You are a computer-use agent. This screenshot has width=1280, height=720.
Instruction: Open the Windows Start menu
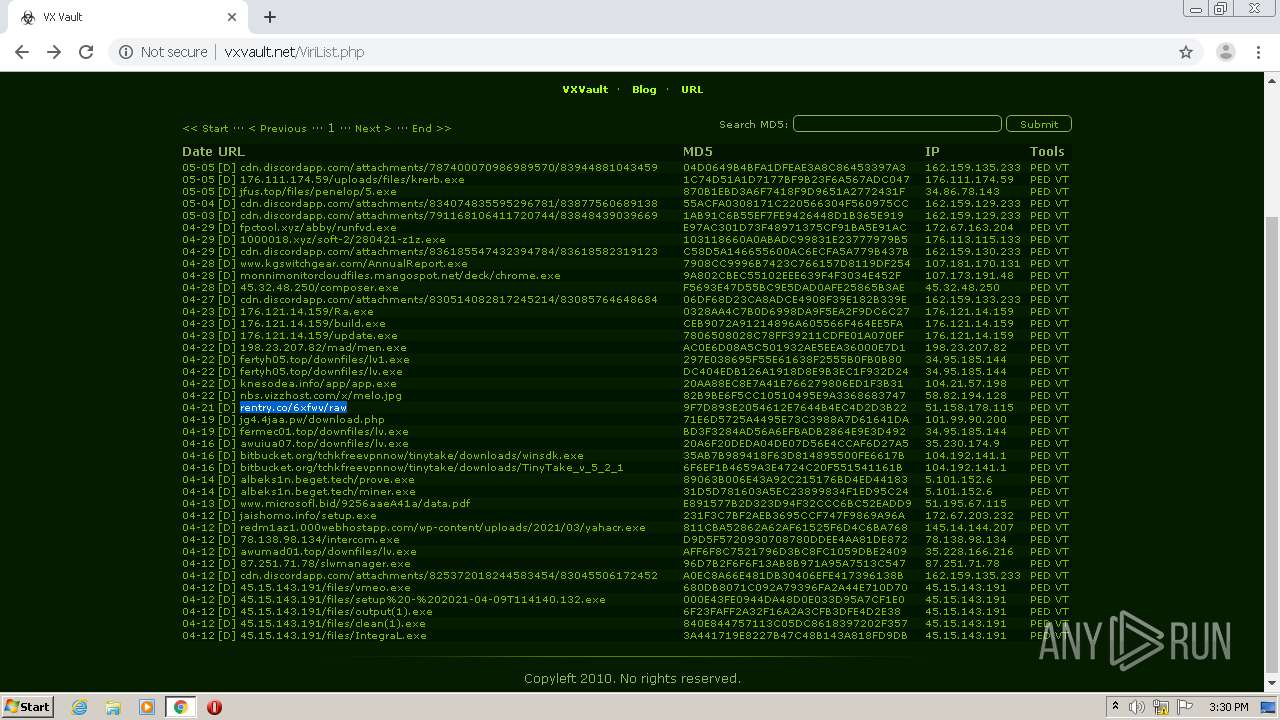pos(27,706)
